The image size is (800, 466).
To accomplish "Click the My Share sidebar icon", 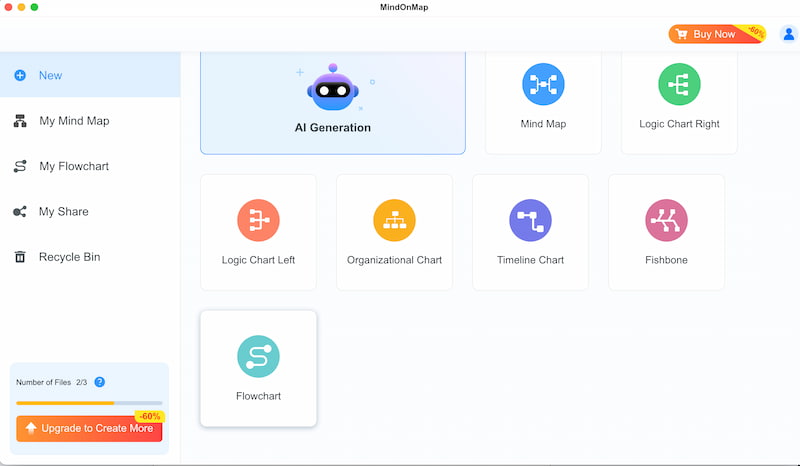I will 20,211.
